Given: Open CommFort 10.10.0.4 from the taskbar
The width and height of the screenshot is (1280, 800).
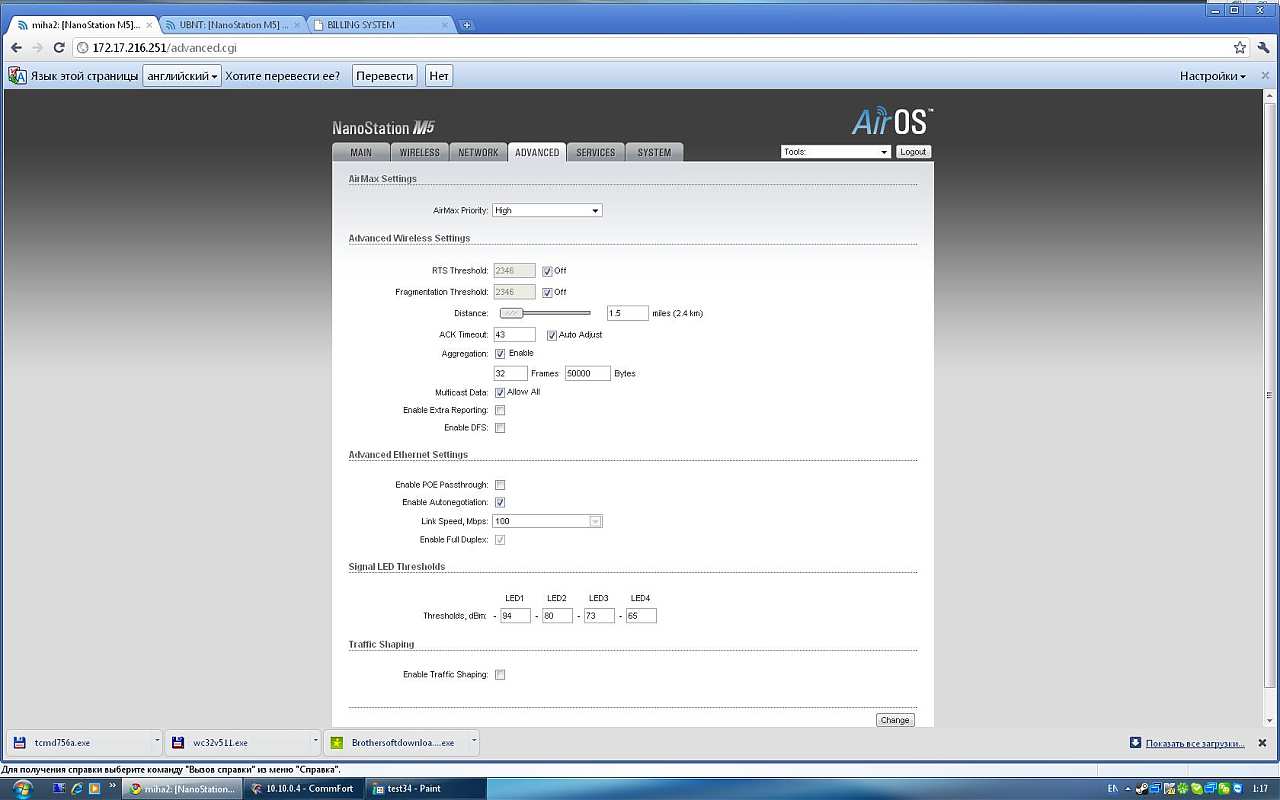Looking at the screenshot, I should click(x=304, y=788).
